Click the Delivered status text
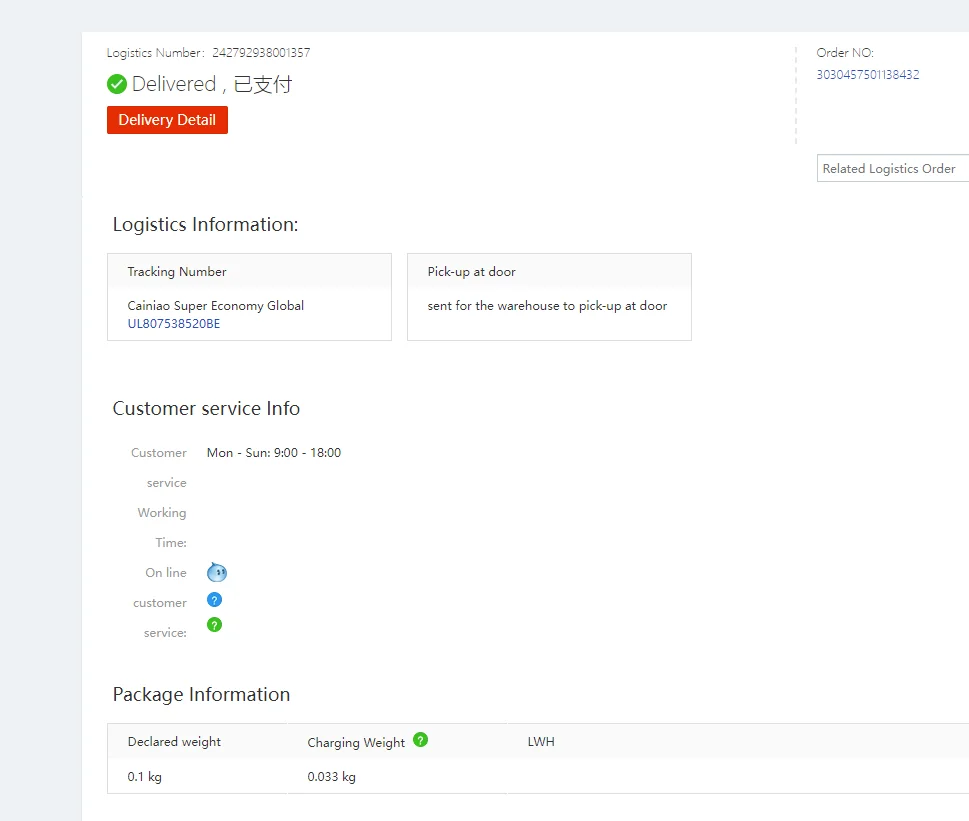Image resolution: width=969 pixels, height=821 pixels. [174, 85]
